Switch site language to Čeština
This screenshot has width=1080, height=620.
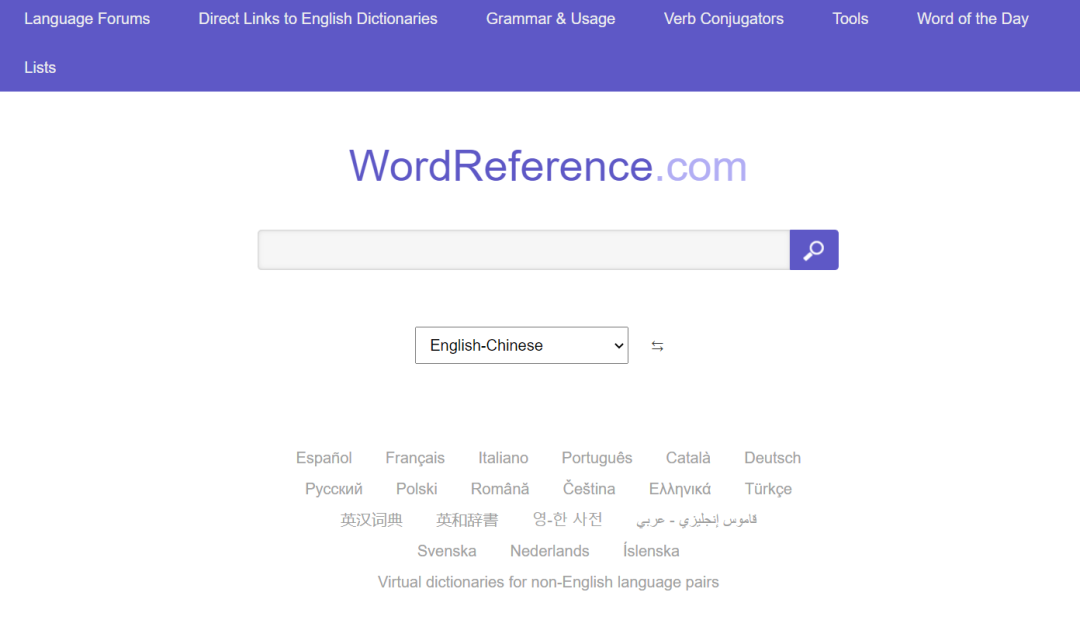point(589,489)
